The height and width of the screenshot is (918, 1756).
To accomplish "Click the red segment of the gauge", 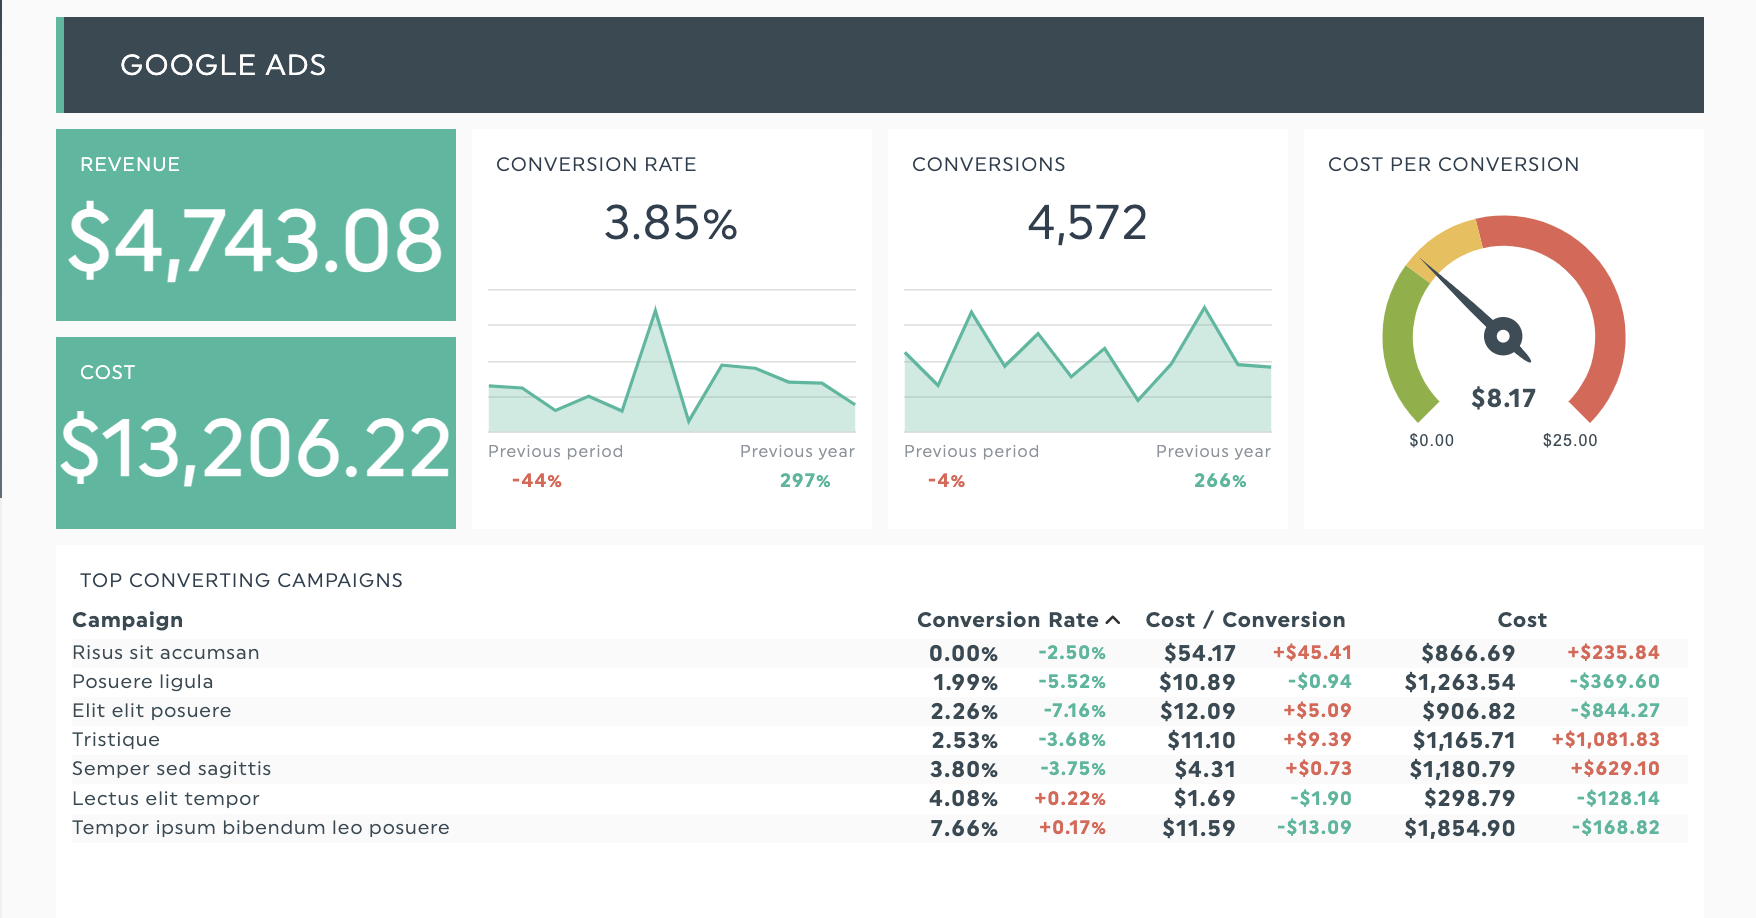I will 1598,300.
